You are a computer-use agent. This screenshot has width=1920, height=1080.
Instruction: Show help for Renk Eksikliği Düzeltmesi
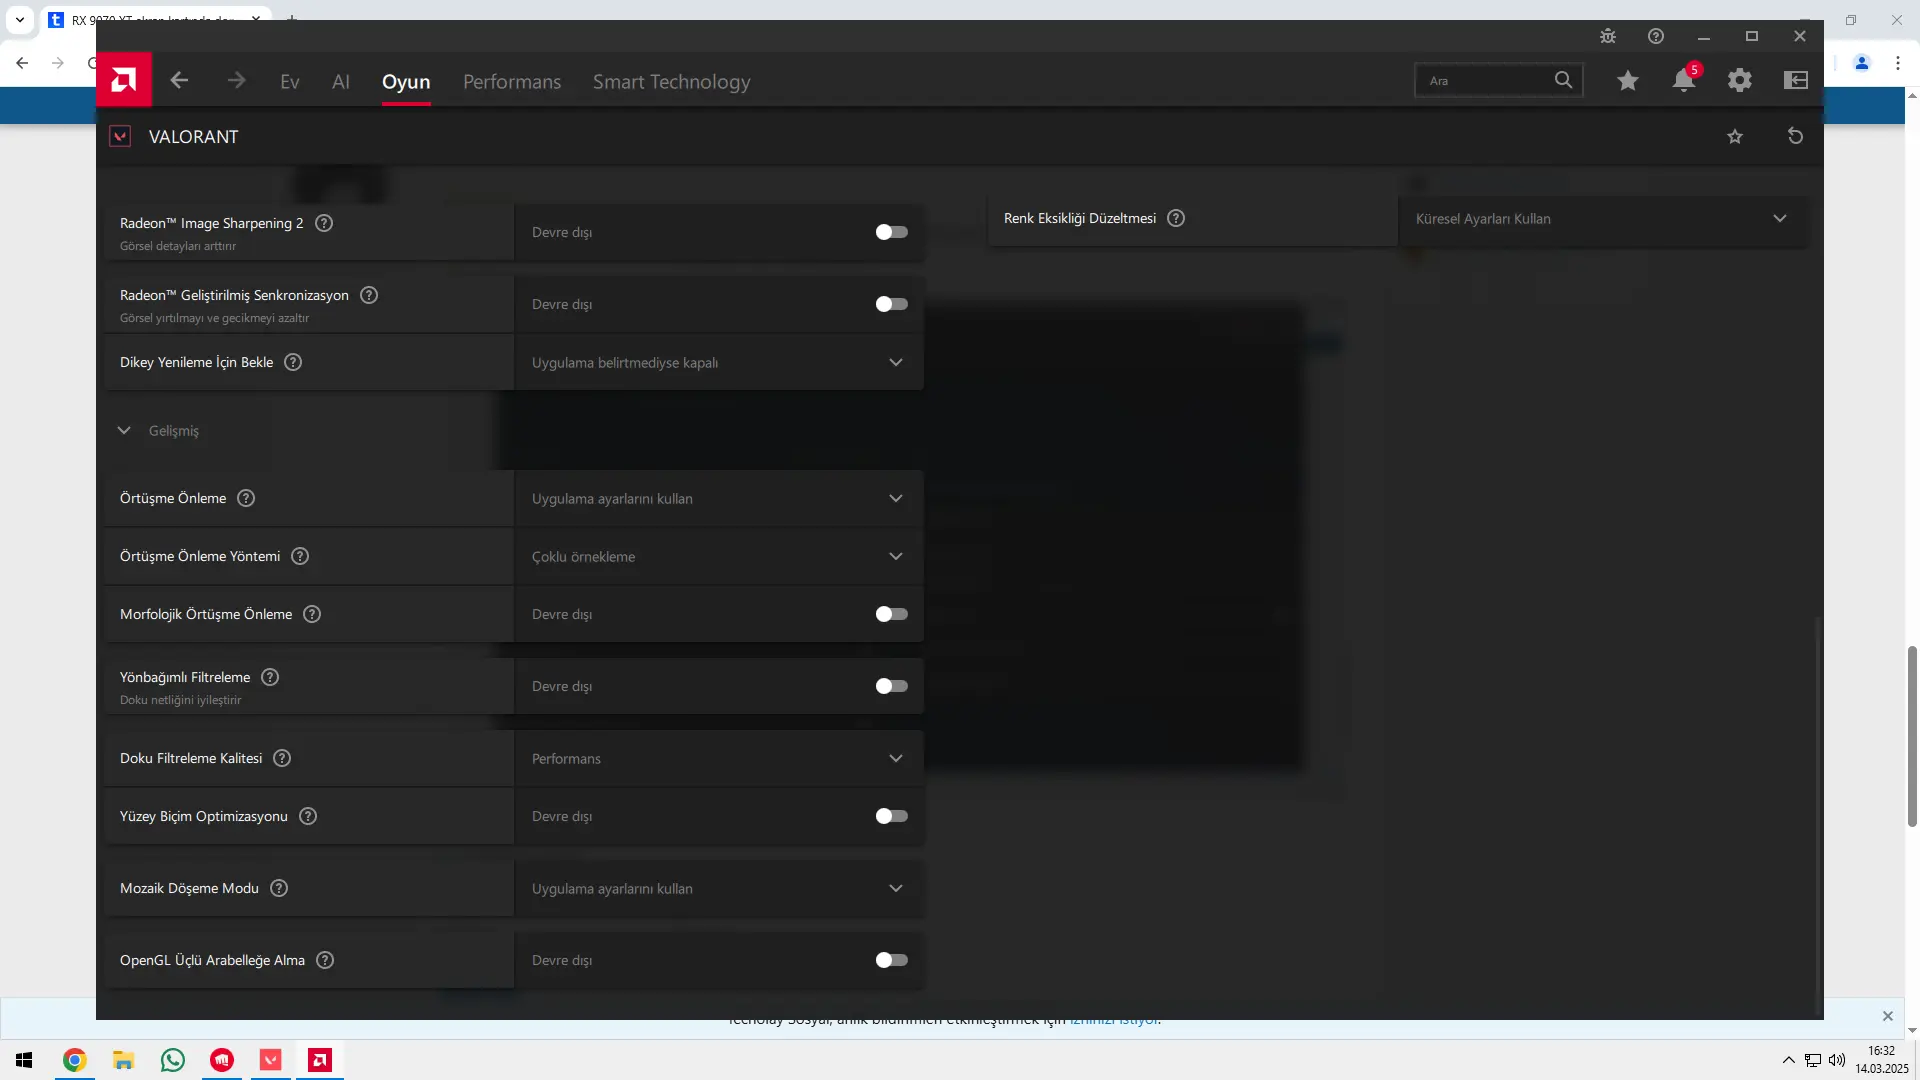(1176, 218)
